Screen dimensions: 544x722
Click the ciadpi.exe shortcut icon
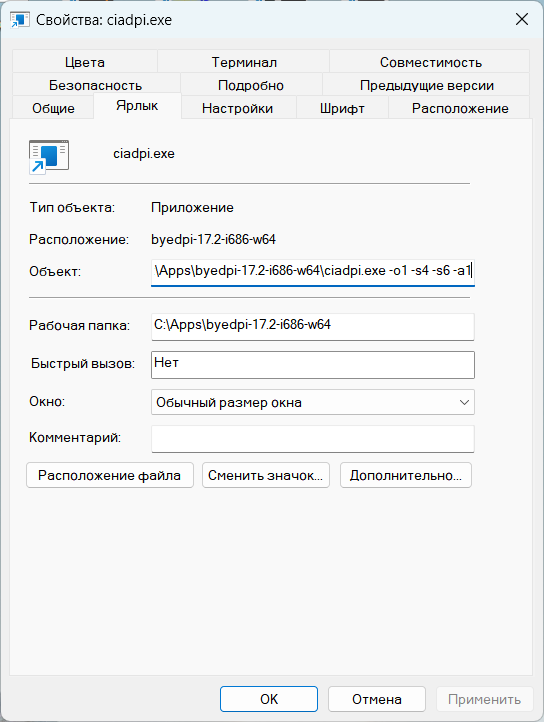pos(48,157)
